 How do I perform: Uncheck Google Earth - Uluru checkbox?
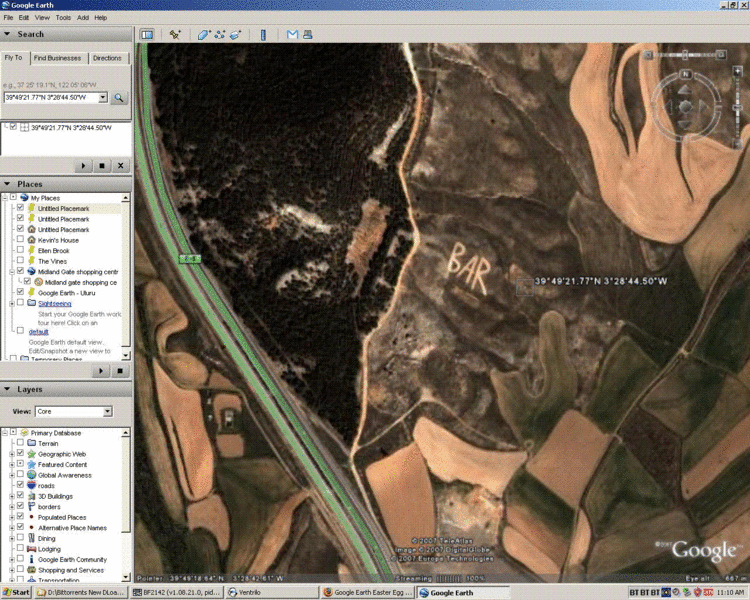click(20, 292)
